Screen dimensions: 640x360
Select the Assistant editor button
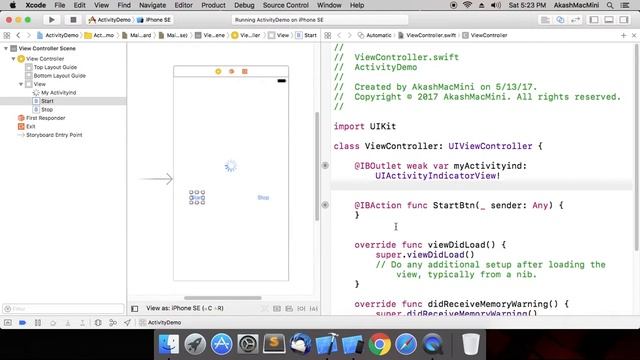coord(560,20)
